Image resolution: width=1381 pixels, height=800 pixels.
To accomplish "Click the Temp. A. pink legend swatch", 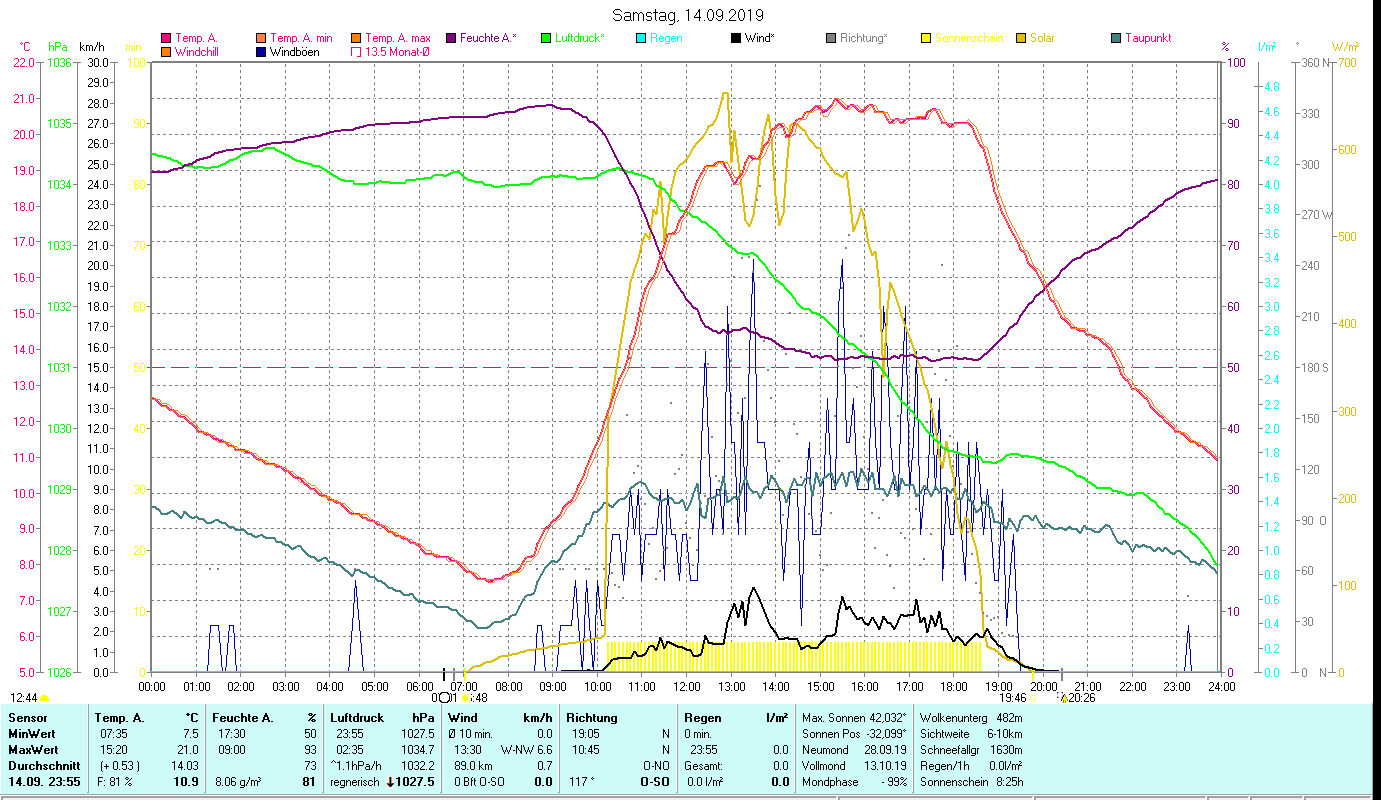I will click(166, 39).
